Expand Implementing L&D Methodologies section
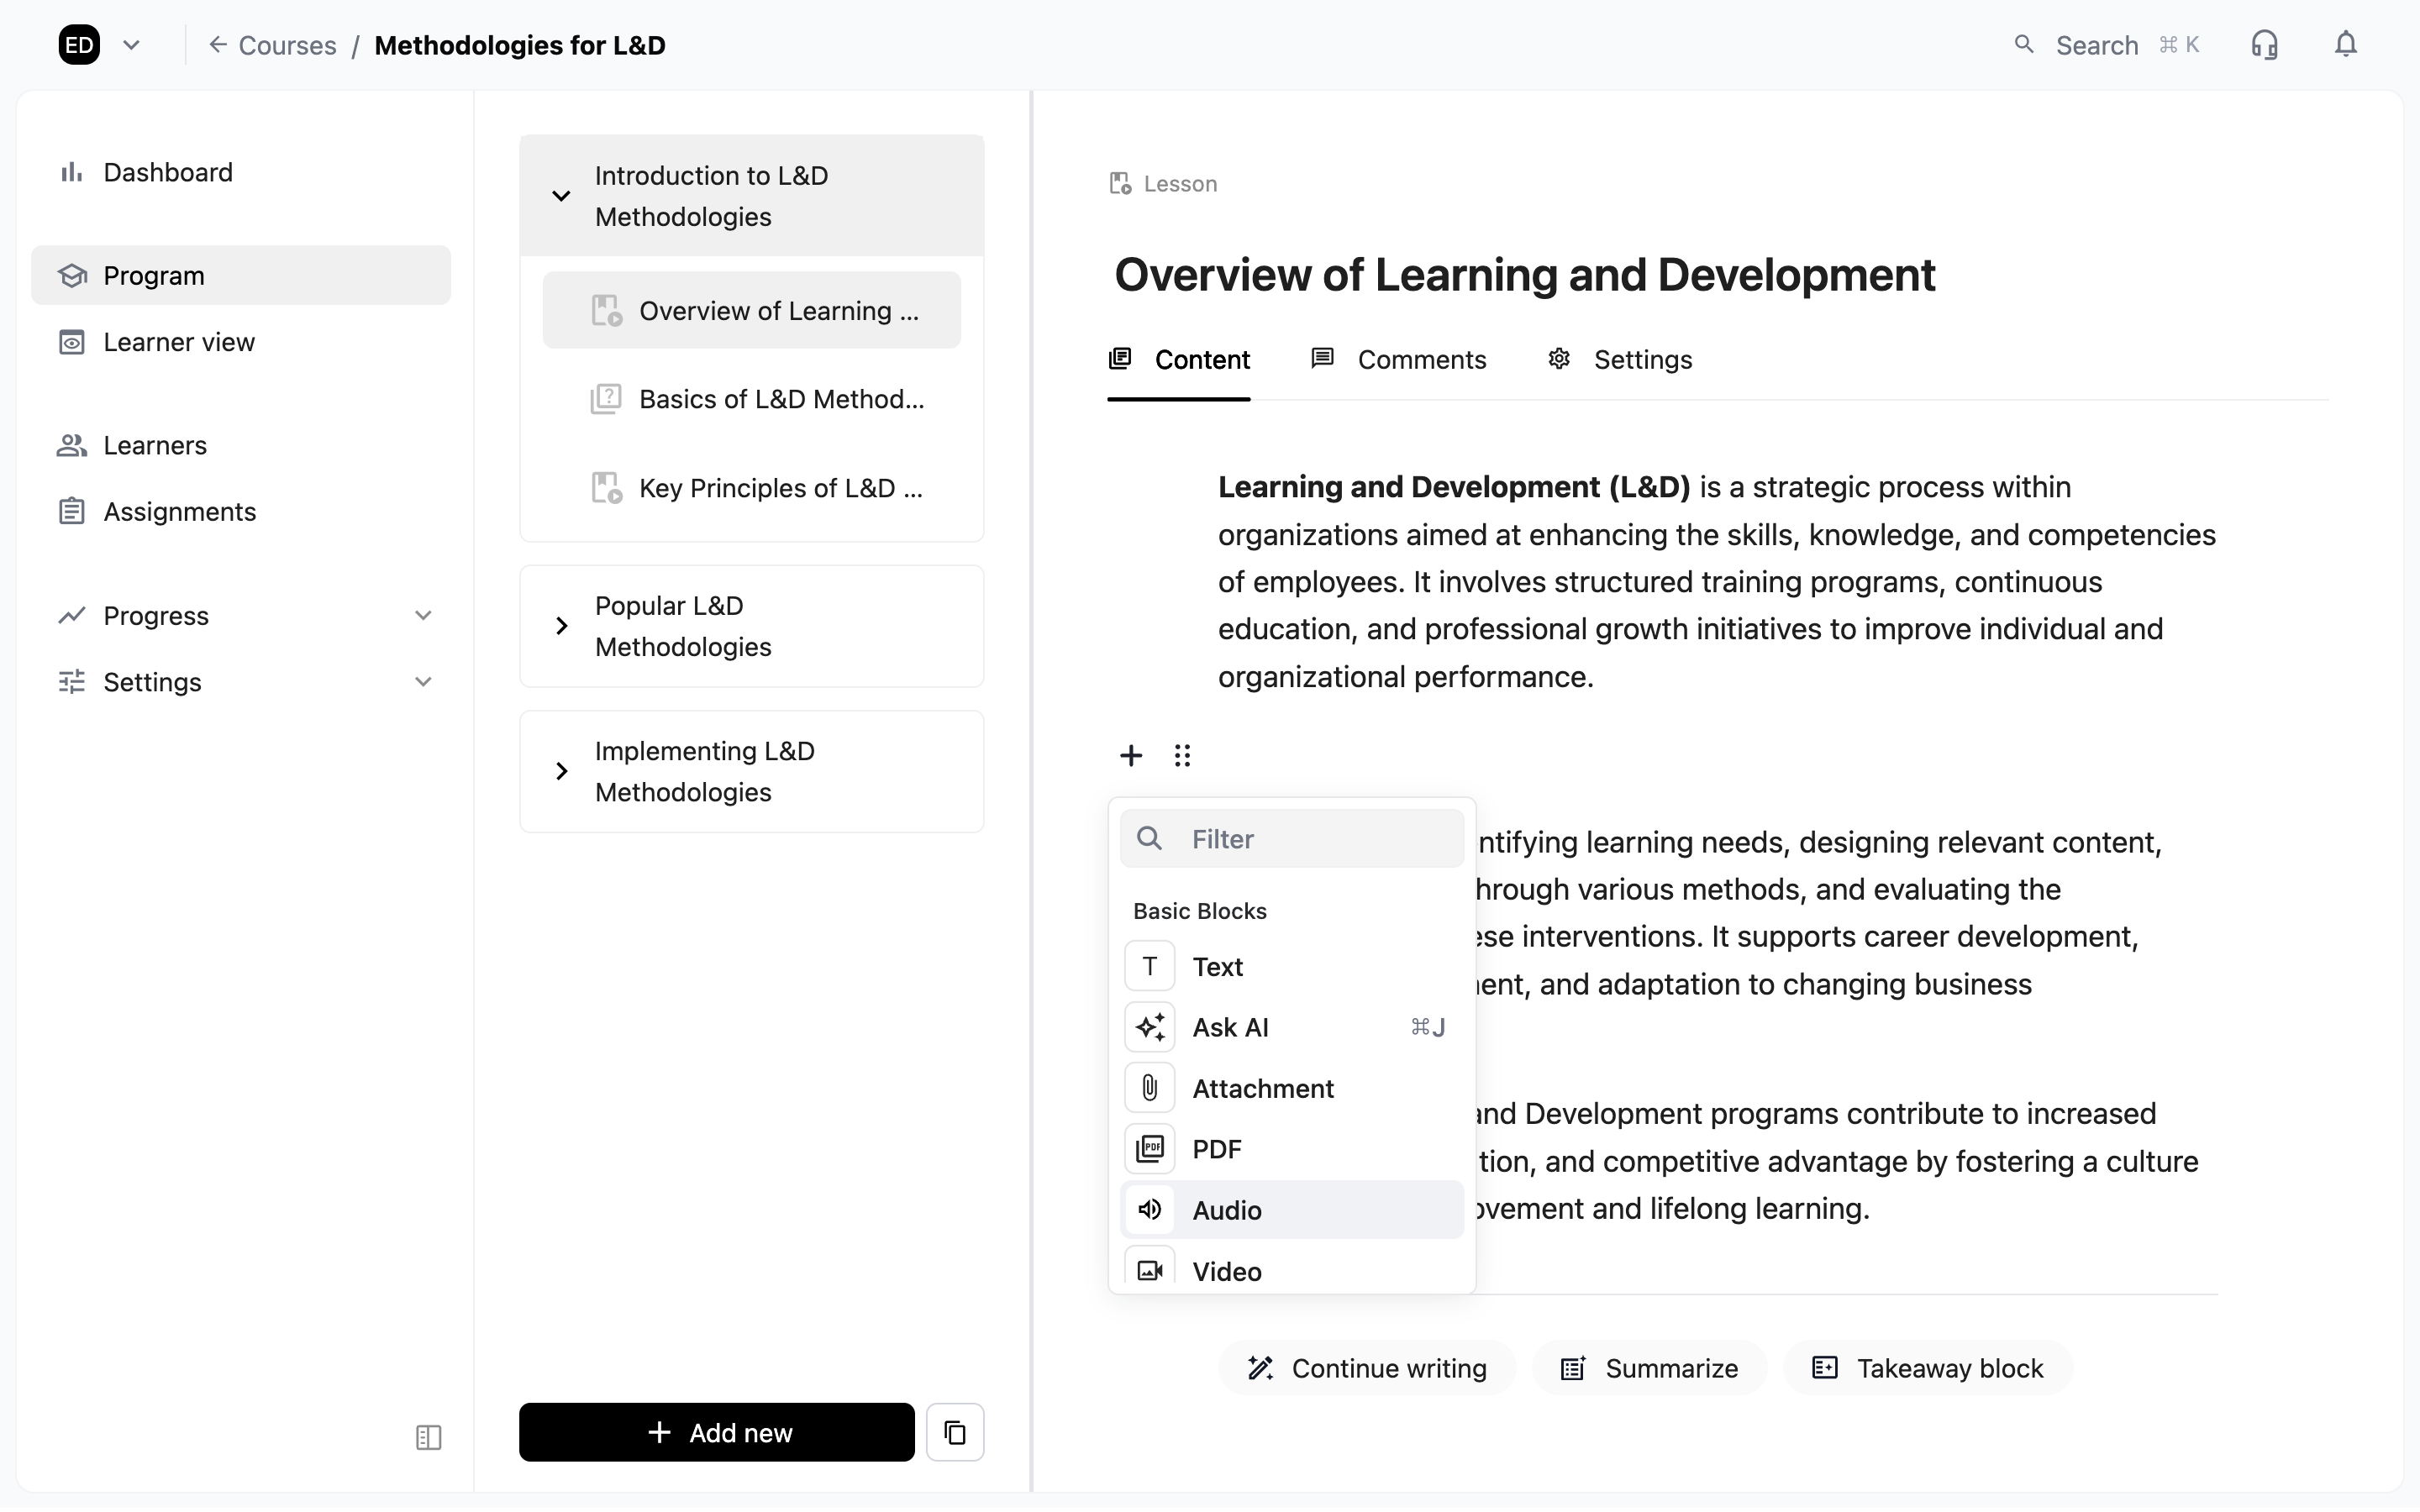The image size is (2420, 1512). tap(561, 770)
